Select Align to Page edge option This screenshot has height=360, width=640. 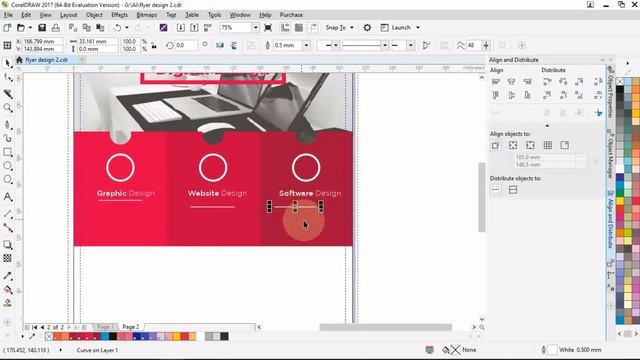[x=513, y=145]
